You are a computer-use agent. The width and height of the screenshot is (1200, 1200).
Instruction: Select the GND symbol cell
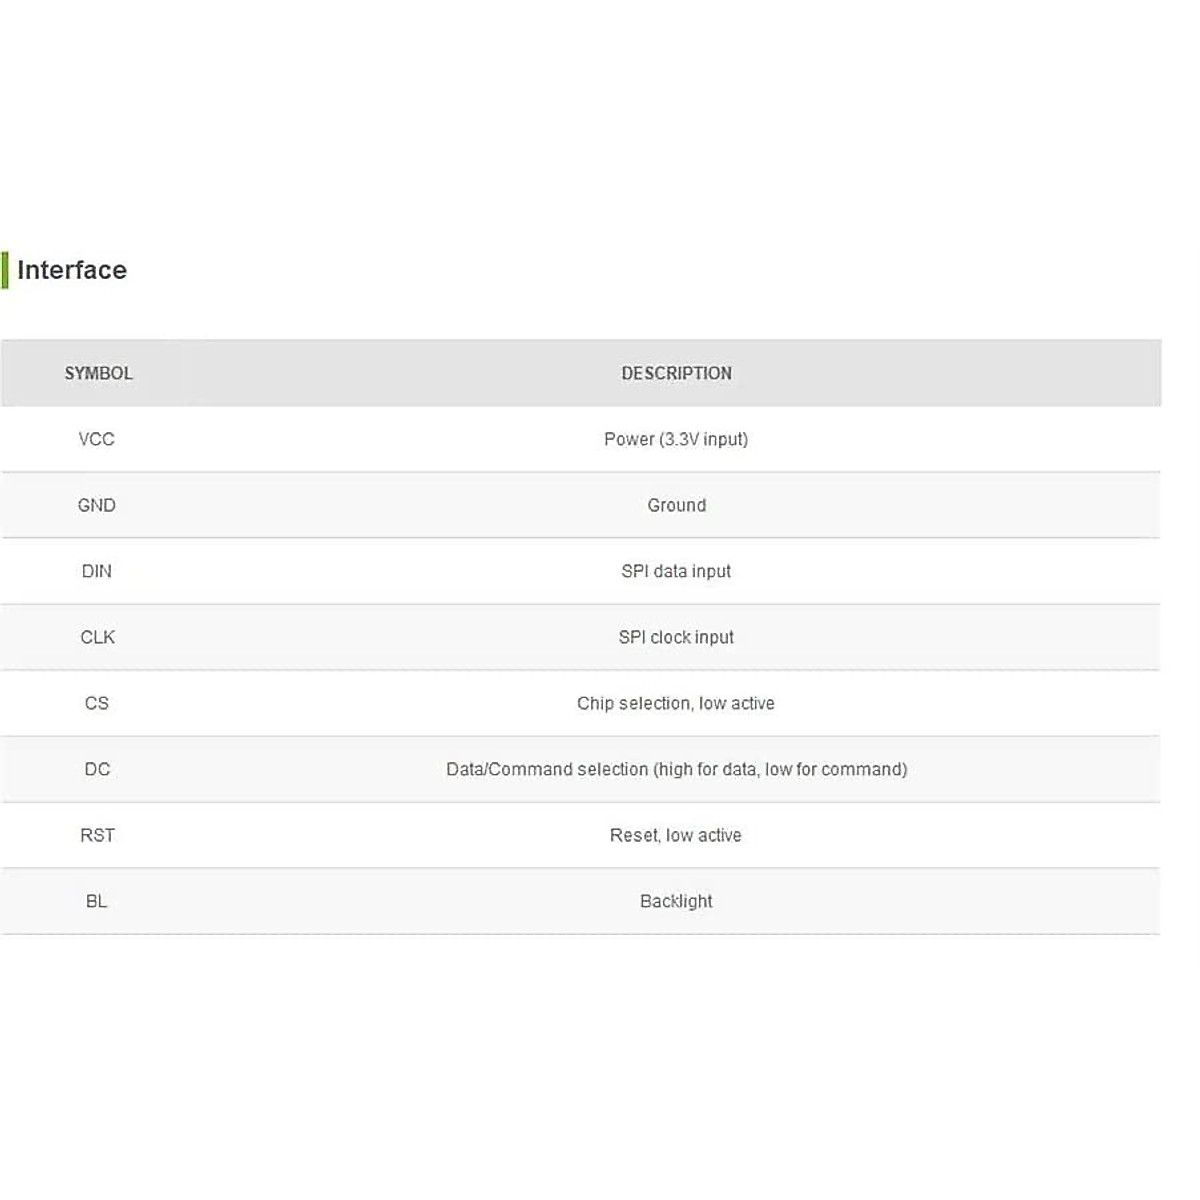(x=97, y=505)
